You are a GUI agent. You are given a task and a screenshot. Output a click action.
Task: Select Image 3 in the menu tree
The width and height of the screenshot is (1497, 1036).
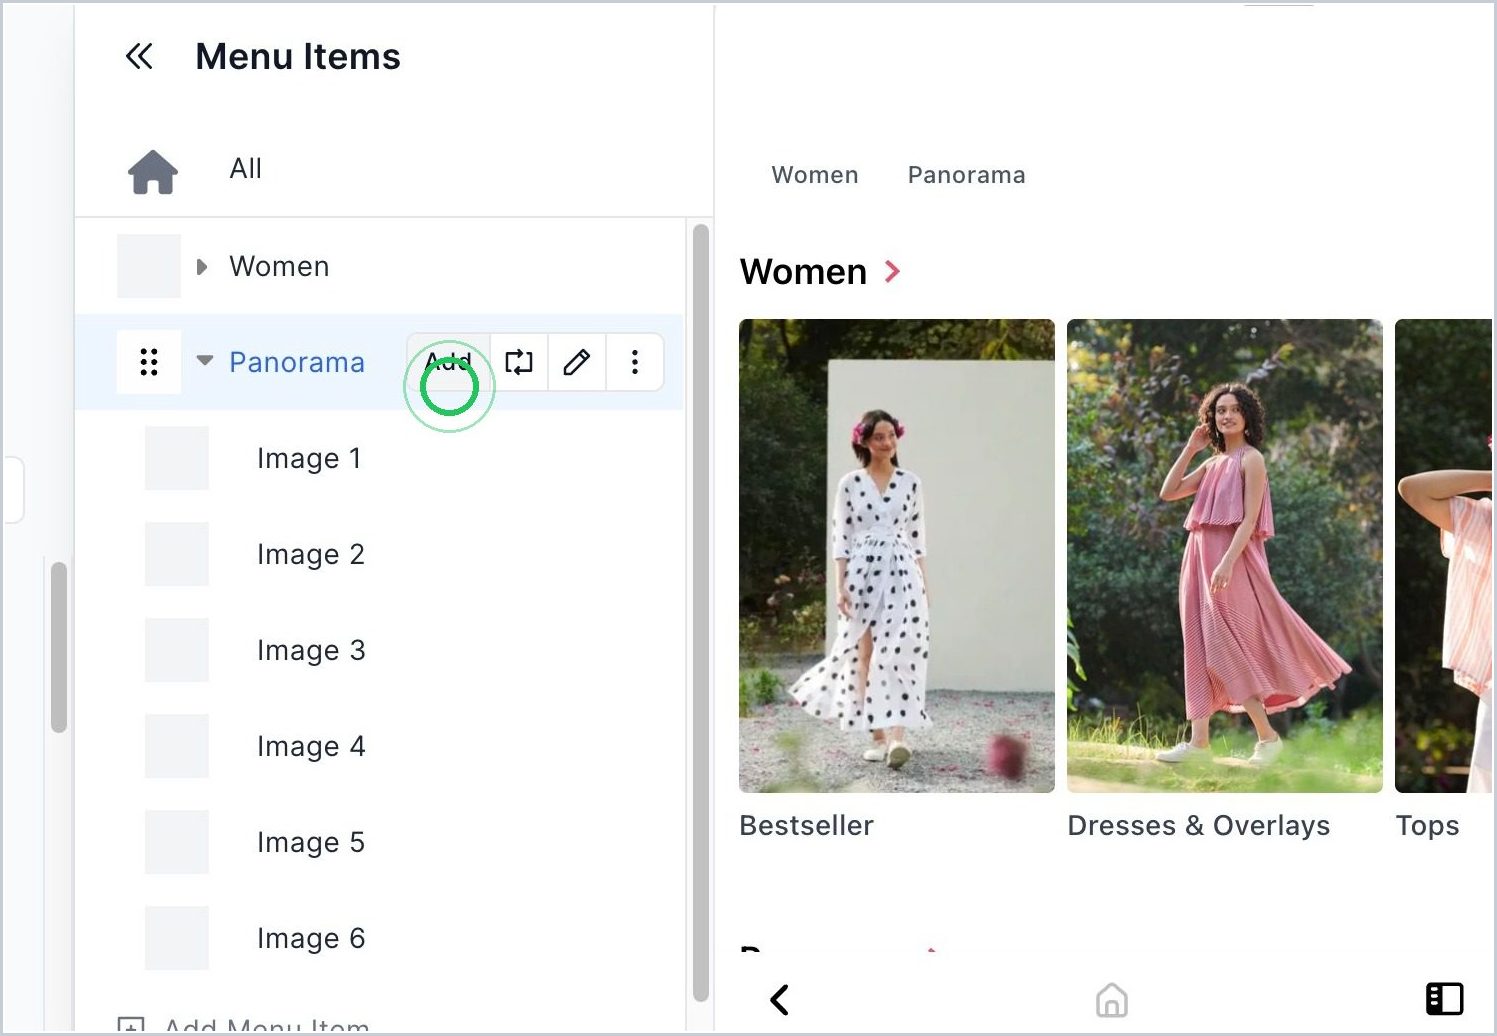point(311,650)
